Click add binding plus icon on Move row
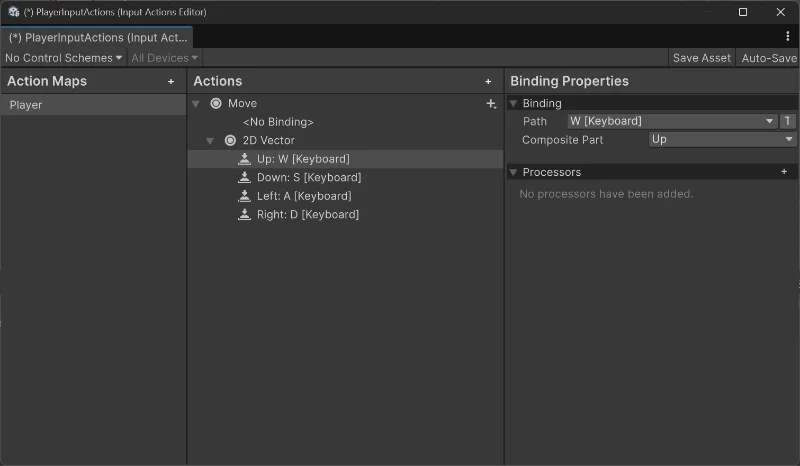 pyautogui.click(x=490, y=104)
